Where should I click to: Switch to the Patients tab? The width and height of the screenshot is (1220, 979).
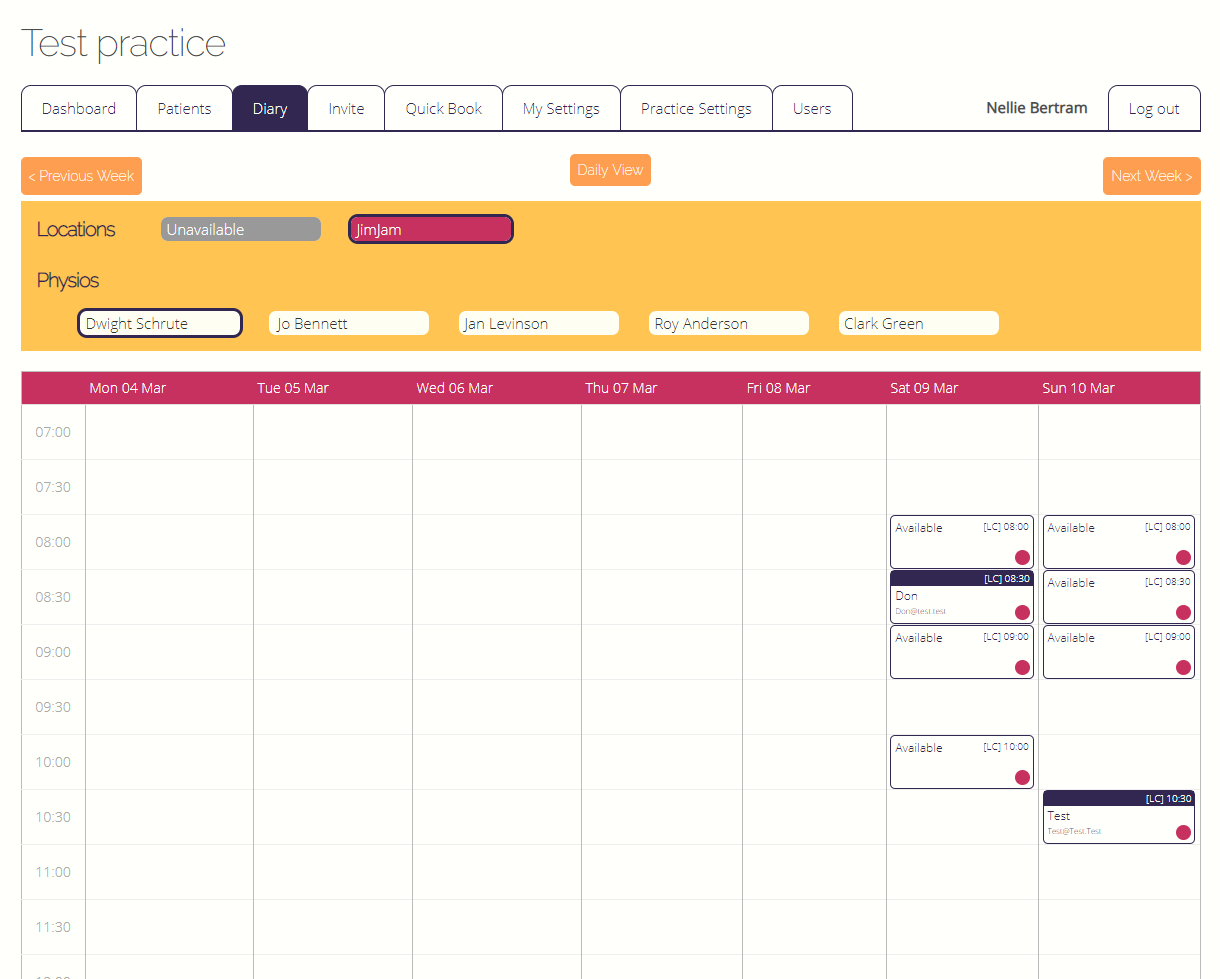click(x=184, y=108)
